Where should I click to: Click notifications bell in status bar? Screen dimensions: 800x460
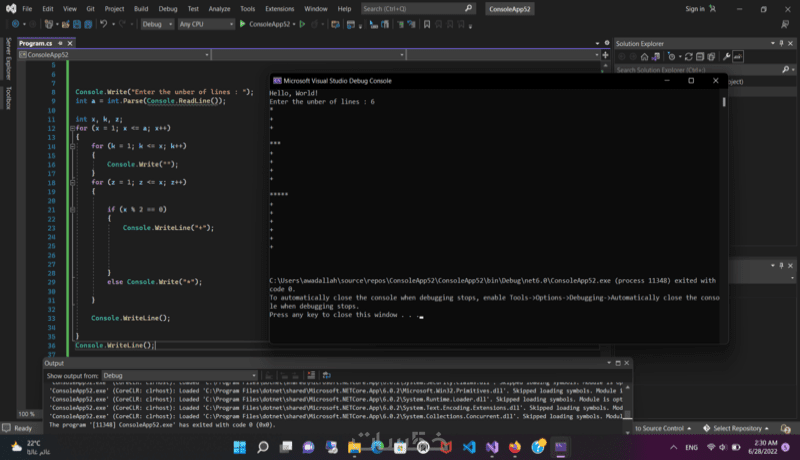pos(786,428)
